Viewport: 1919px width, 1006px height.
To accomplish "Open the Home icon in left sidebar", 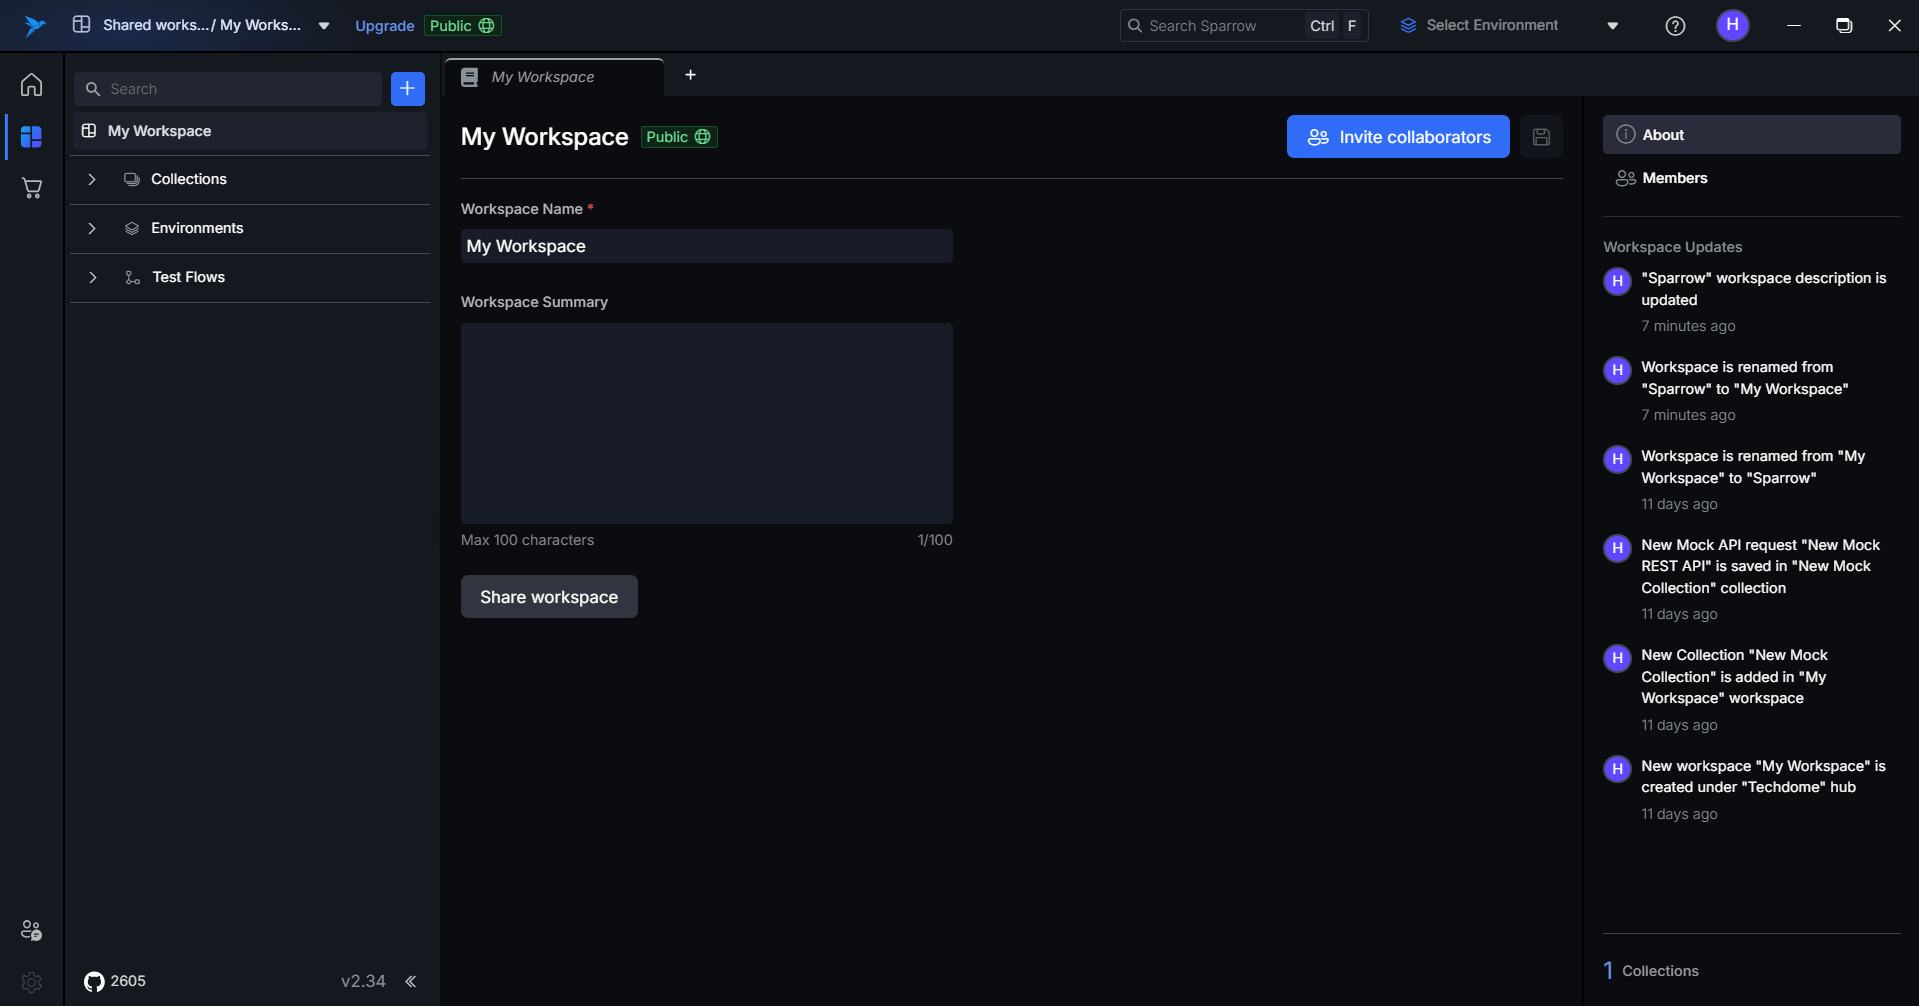I will 31,85.
